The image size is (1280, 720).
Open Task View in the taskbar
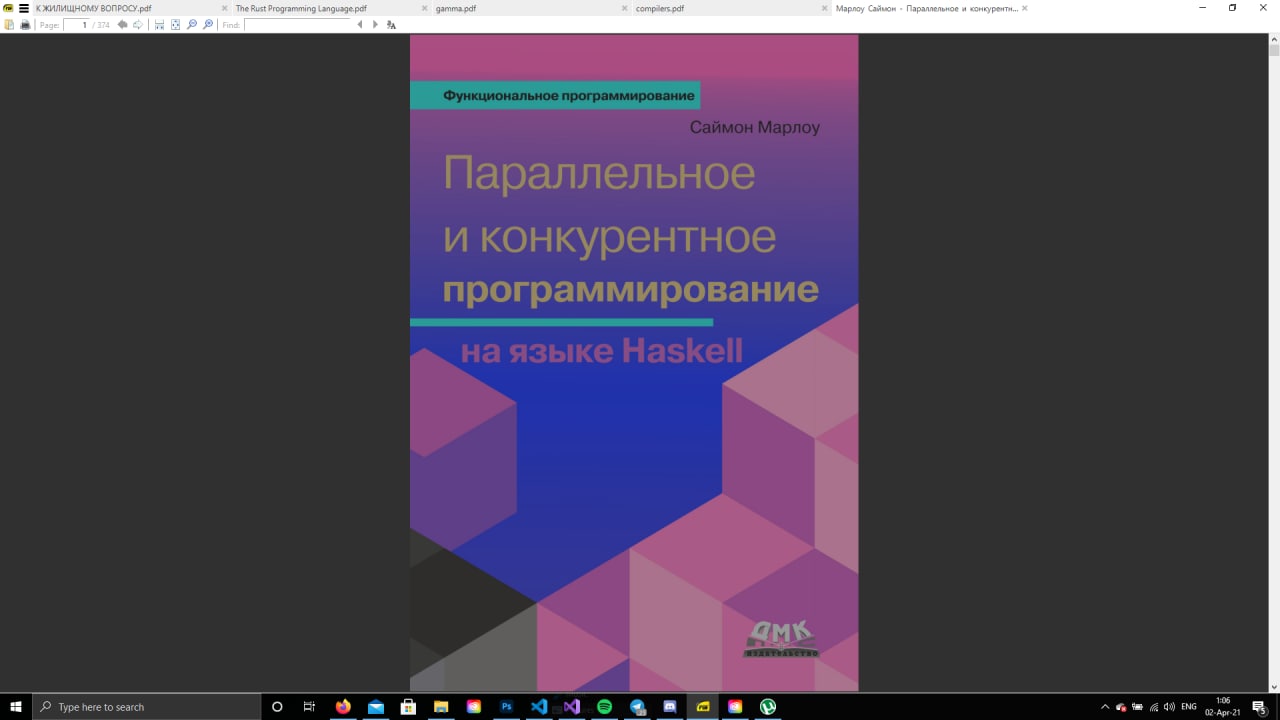click(309, 706)
